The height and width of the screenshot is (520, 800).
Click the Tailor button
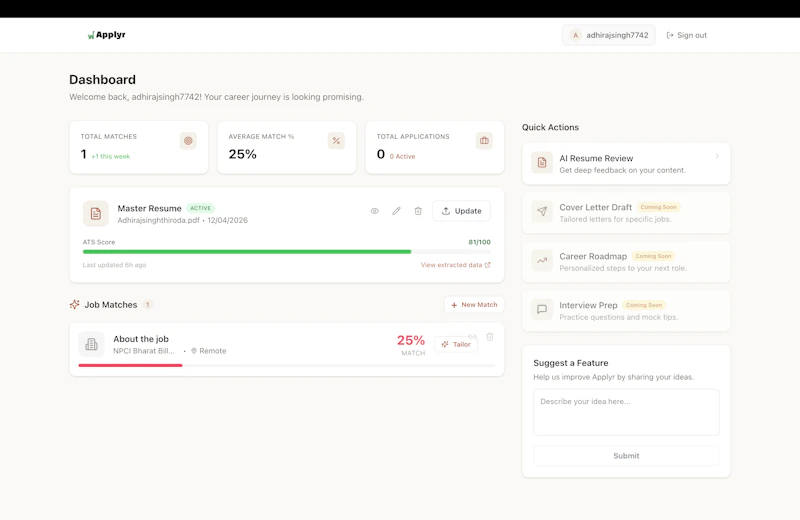click(456, 344)
